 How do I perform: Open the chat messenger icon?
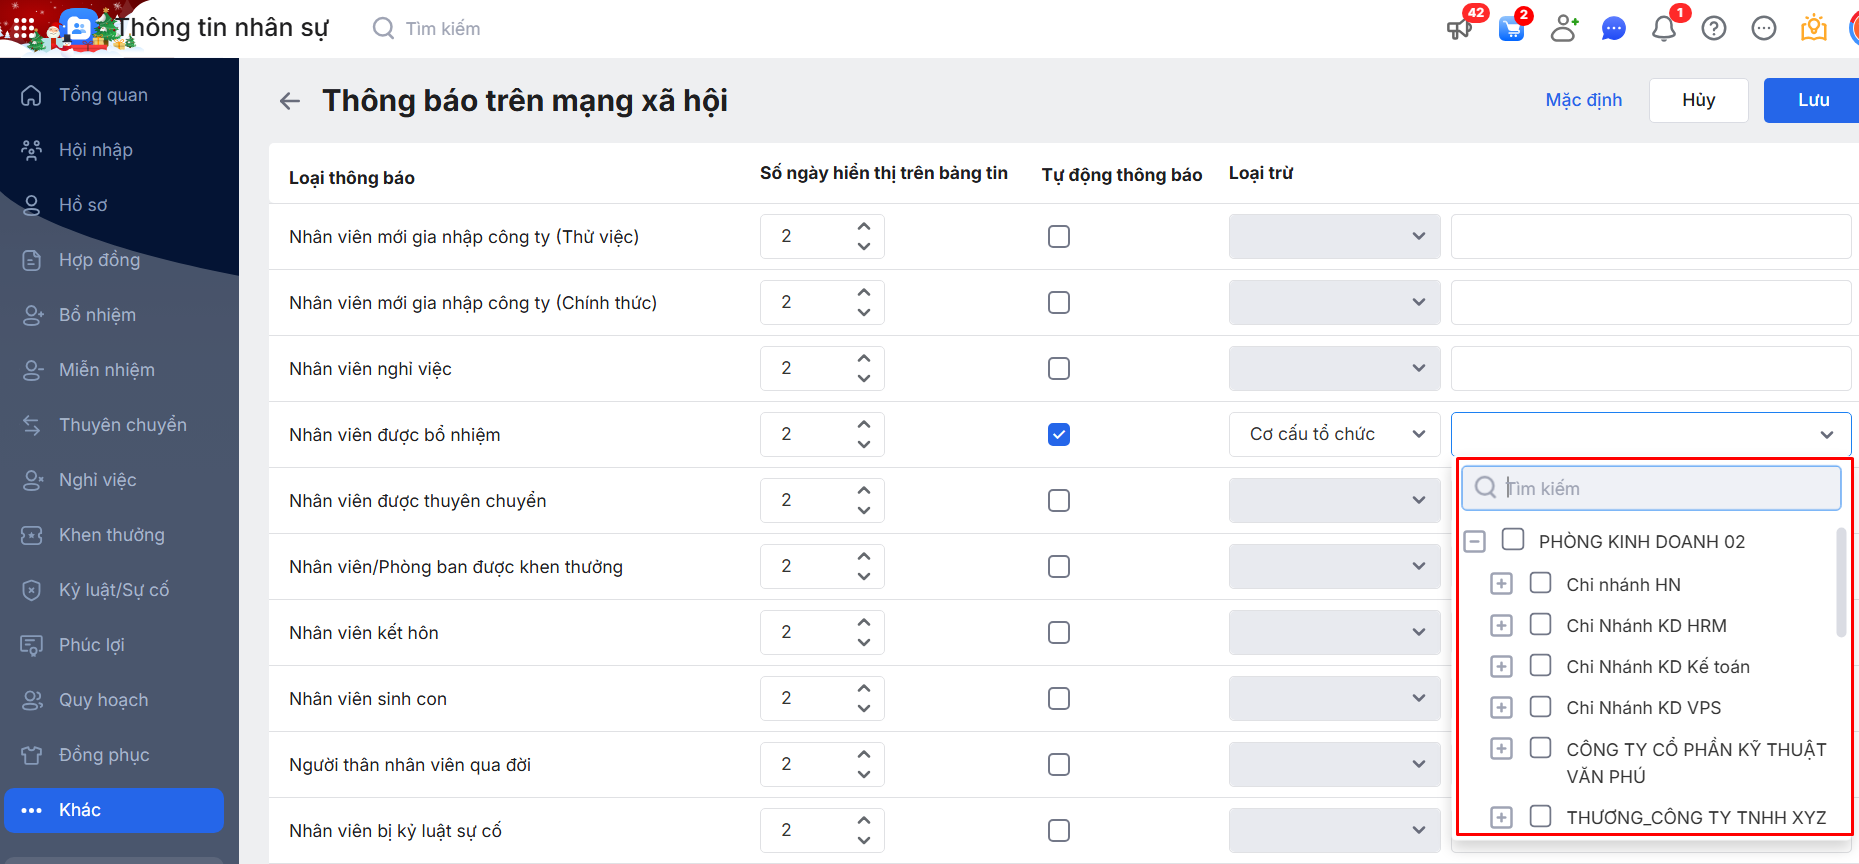pos(1613,28)
